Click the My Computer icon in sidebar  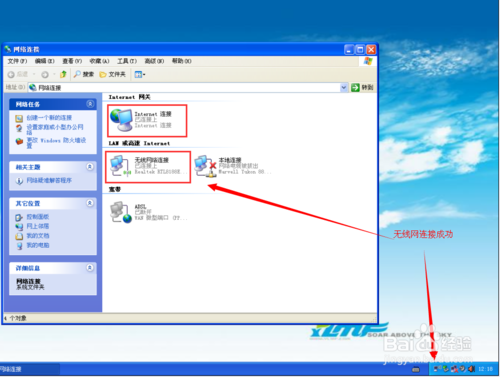[19, 246]
